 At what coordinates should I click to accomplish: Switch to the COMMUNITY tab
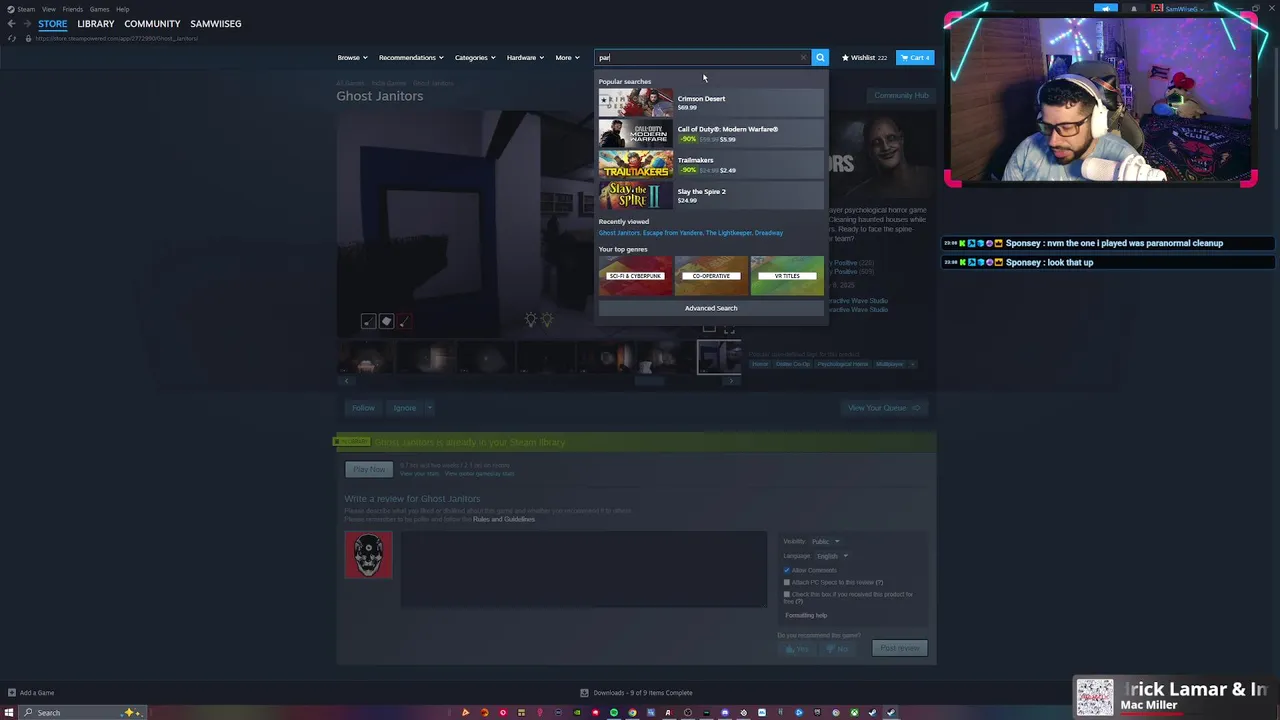(x=152, y=23)
